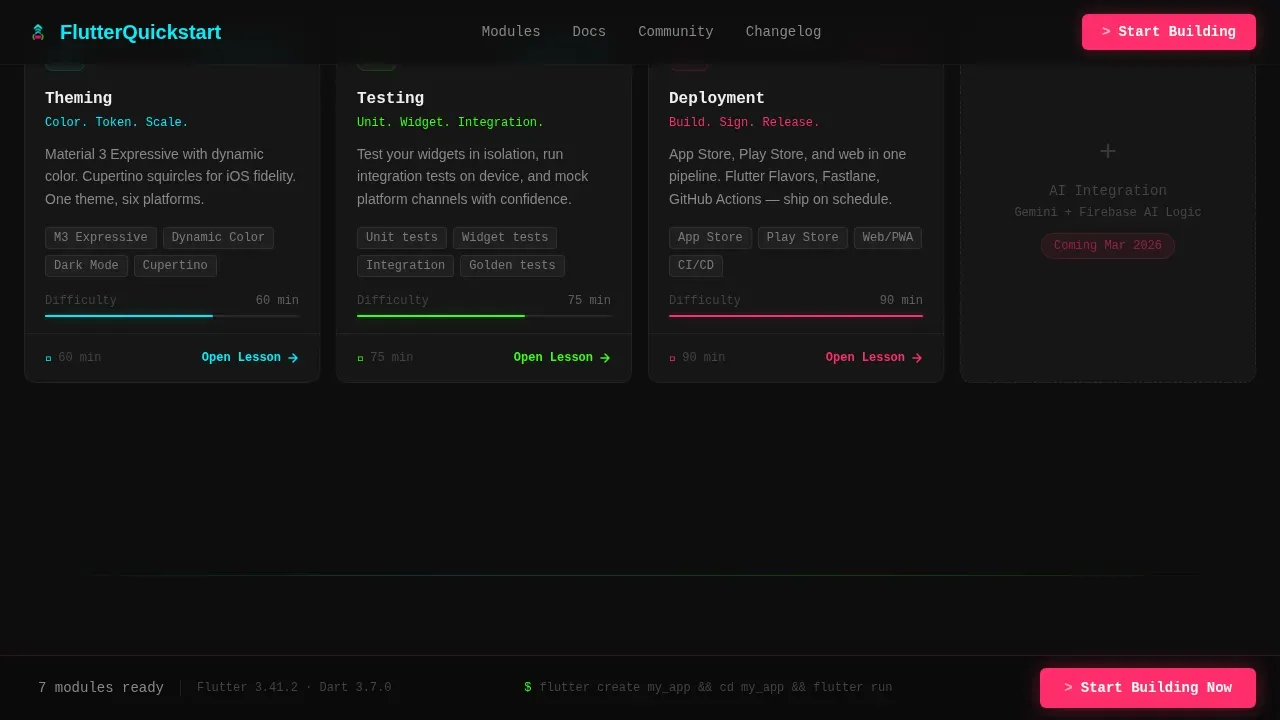Open the Theming lesson
This screenshot has width=1280, height=720.
click(x=250, y=358)
